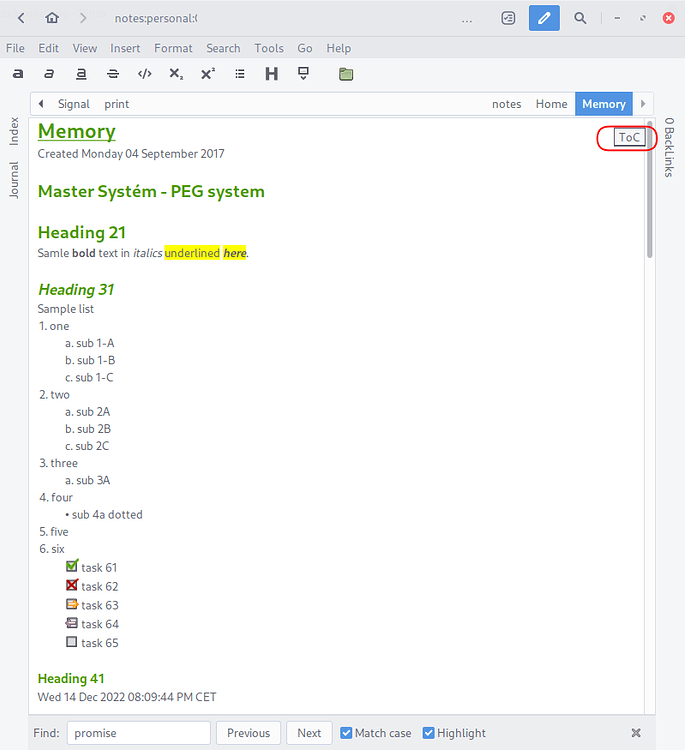Switch to the Signal path tab

(74, 104)
